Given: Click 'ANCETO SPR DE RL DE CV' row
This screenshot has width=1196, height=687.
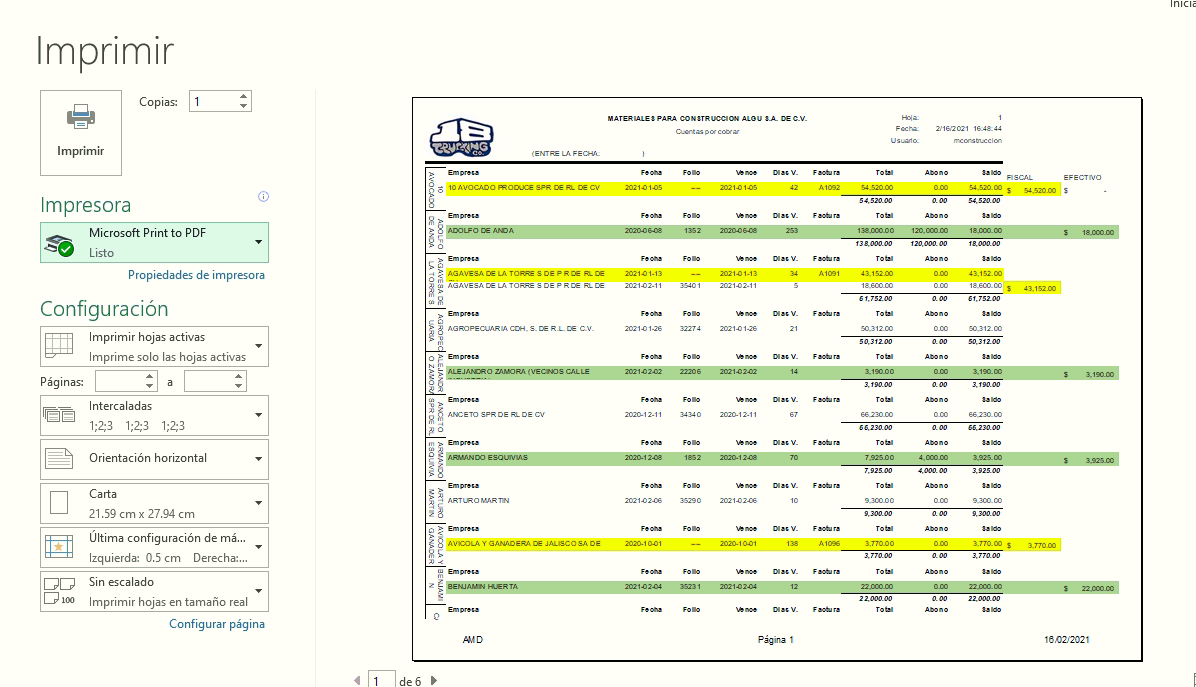Looking at the screenshot, I should [x=725, y=415].
